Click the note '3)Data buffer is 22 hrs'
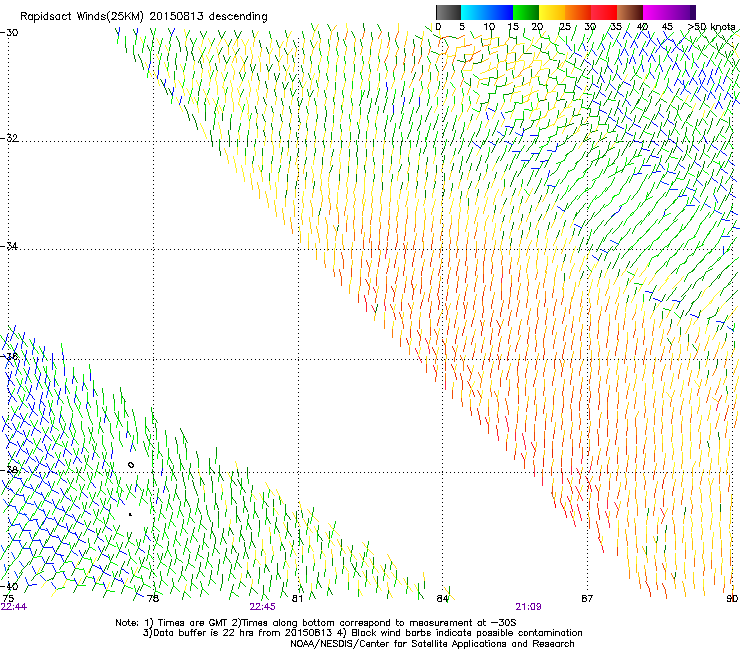Image resolution: width=740 pixels, height=650 pixels. point(199,633)
